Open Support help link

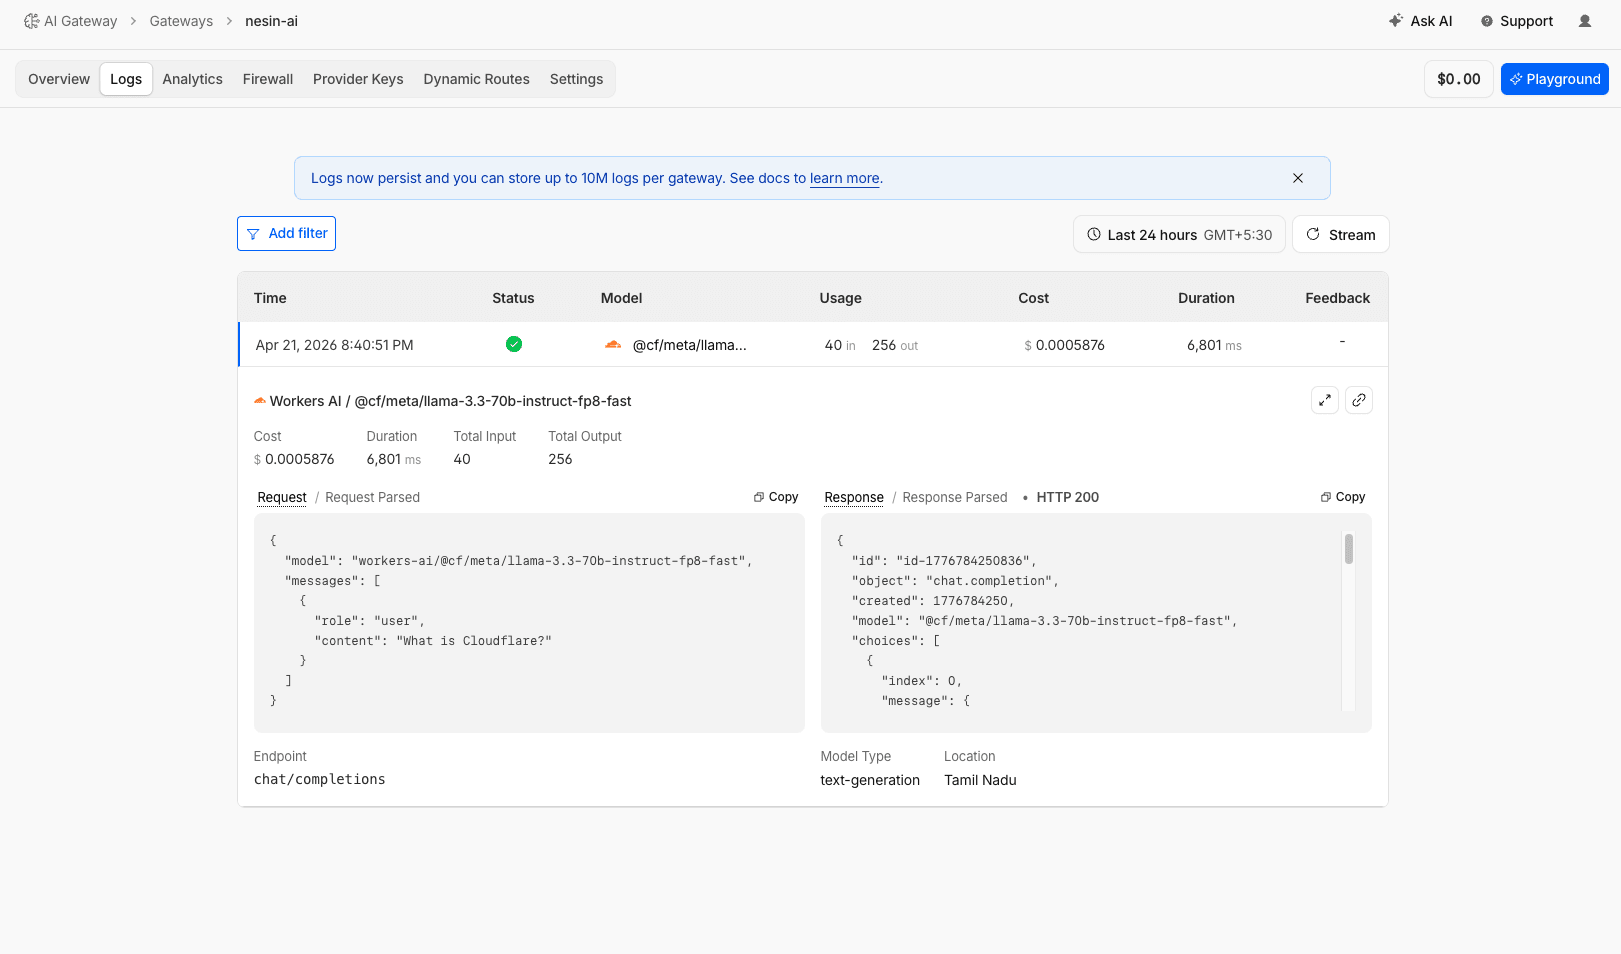coord(1516,21)
